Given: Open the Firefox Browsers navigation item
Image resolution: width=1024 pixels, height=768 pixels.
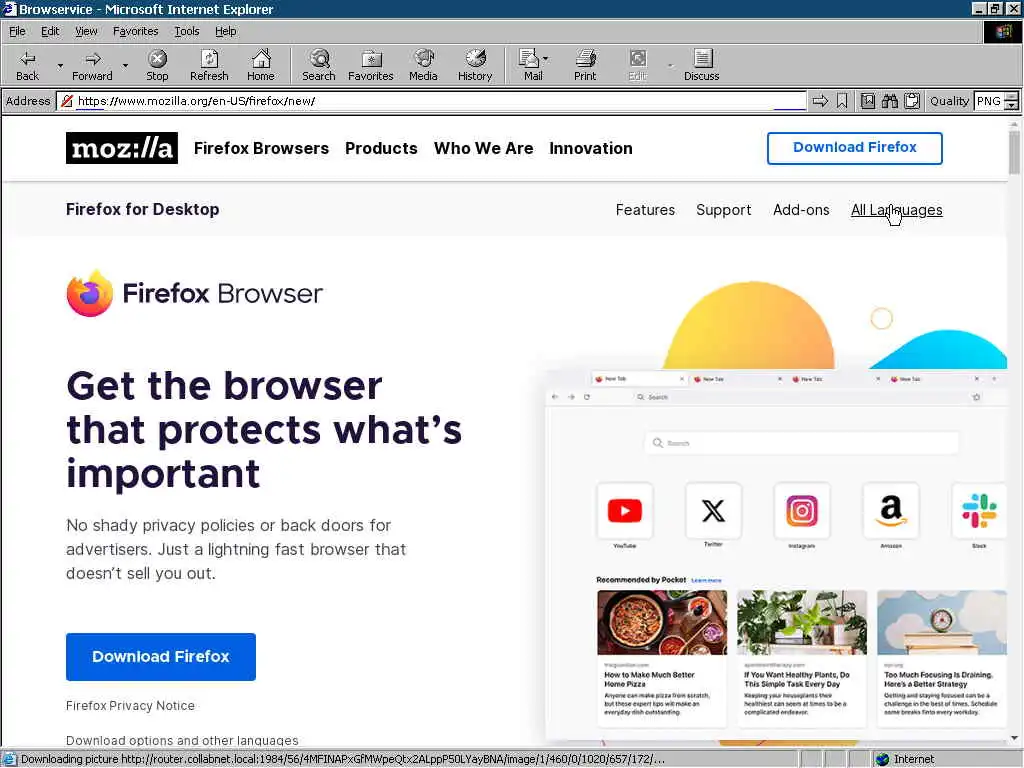Looking at the screenshot, I should (261, 148).
